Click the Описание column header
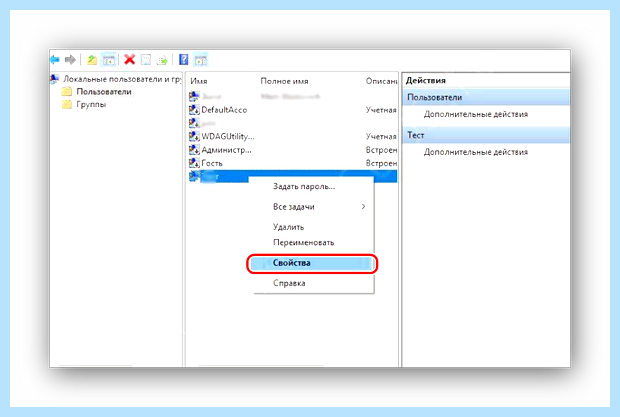620x417 pixels. pos(381,81)
